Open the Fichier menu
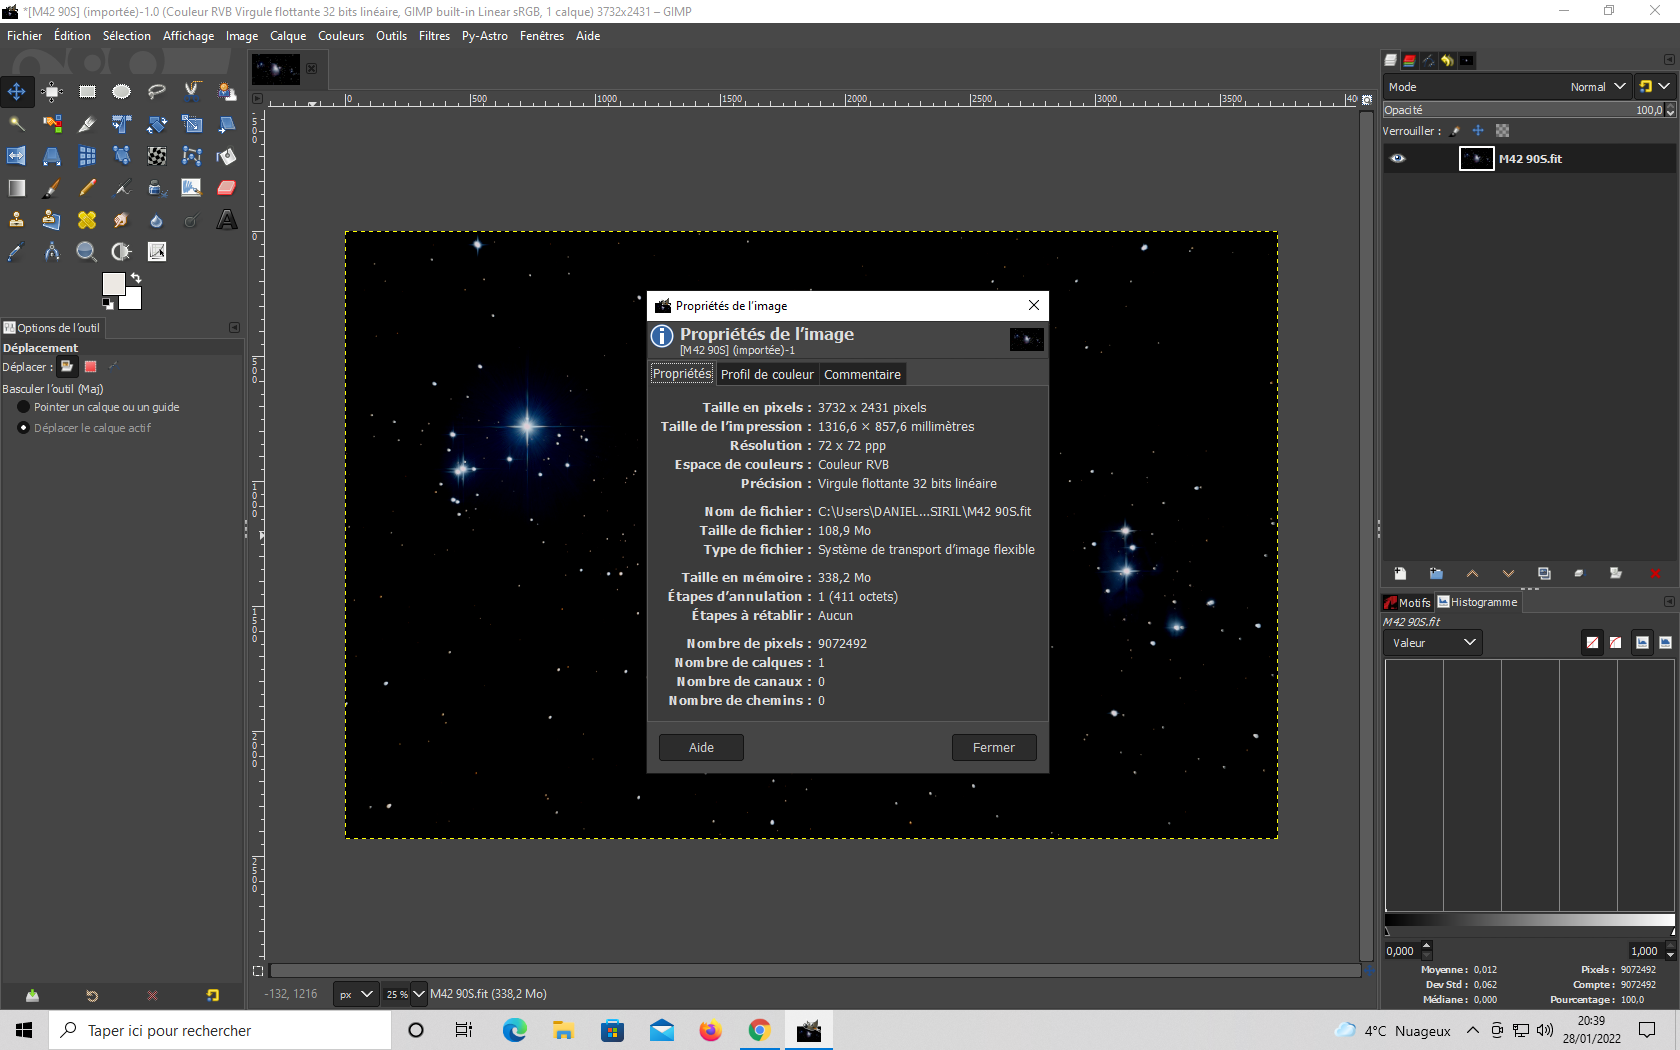 (x=25, y=36)
